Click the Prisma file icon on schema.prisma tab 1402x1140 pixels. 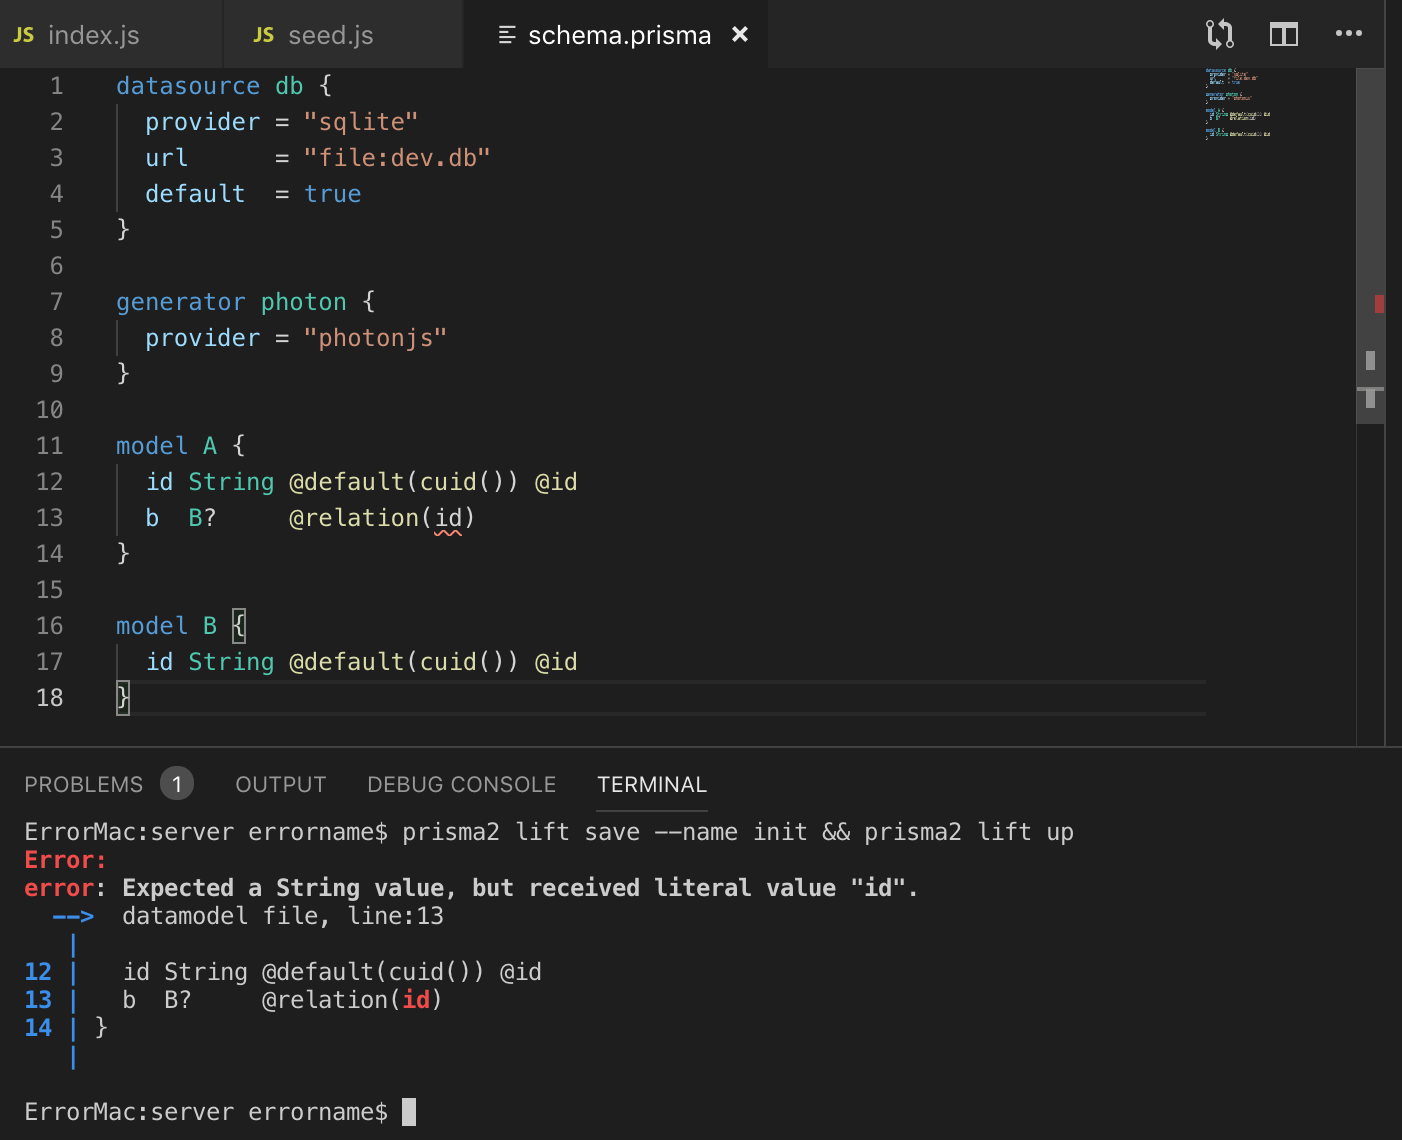[x=505, y=34]
